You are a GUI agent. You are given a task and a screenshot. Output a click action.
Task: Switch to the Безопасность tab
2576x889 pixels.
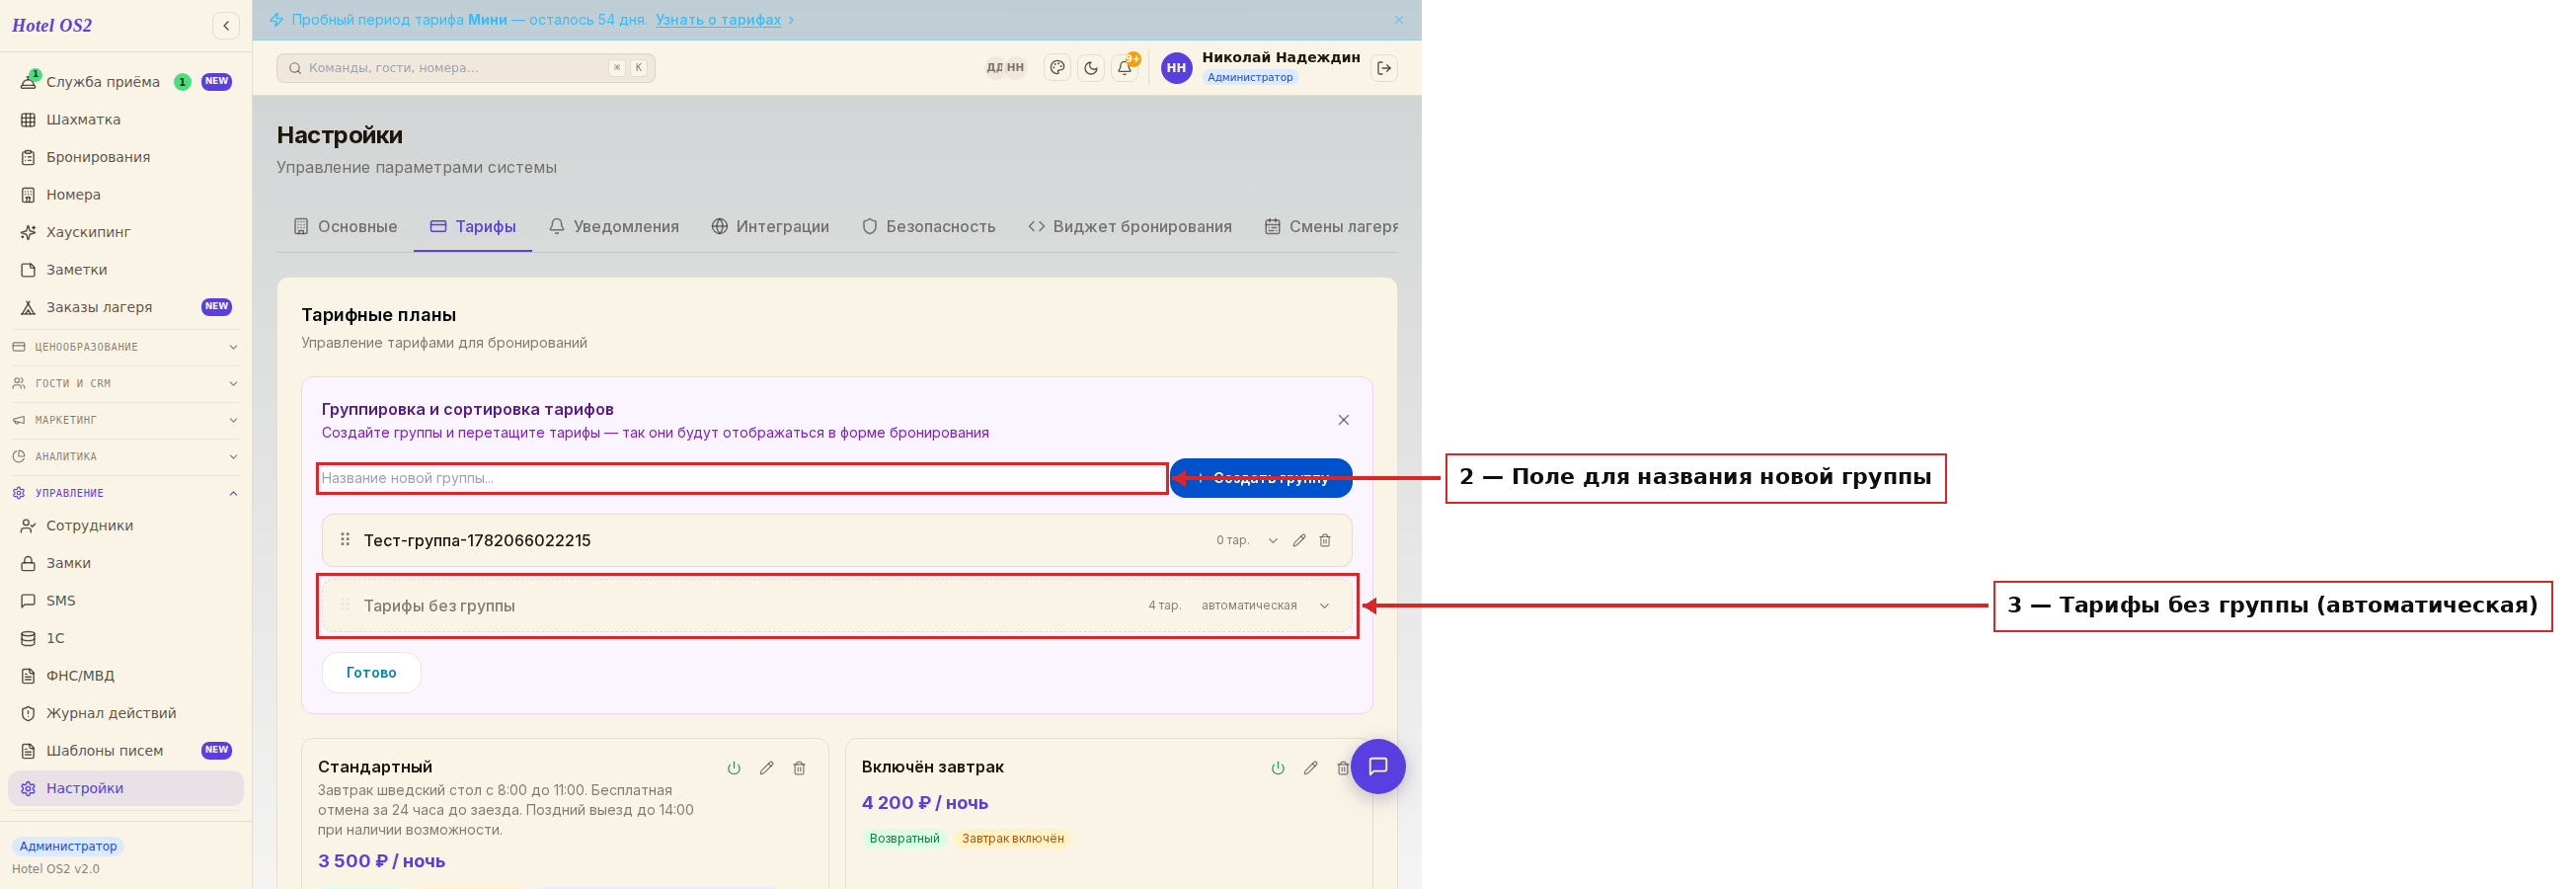(x=928, y=227)
